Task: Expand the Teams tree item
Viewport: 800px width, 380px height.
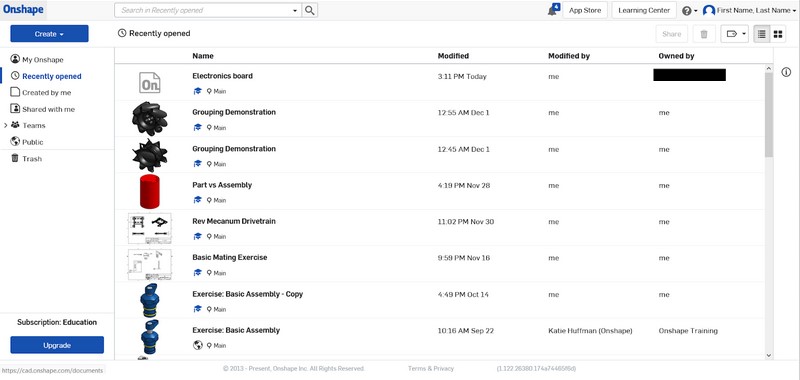Action: (5, 125)
